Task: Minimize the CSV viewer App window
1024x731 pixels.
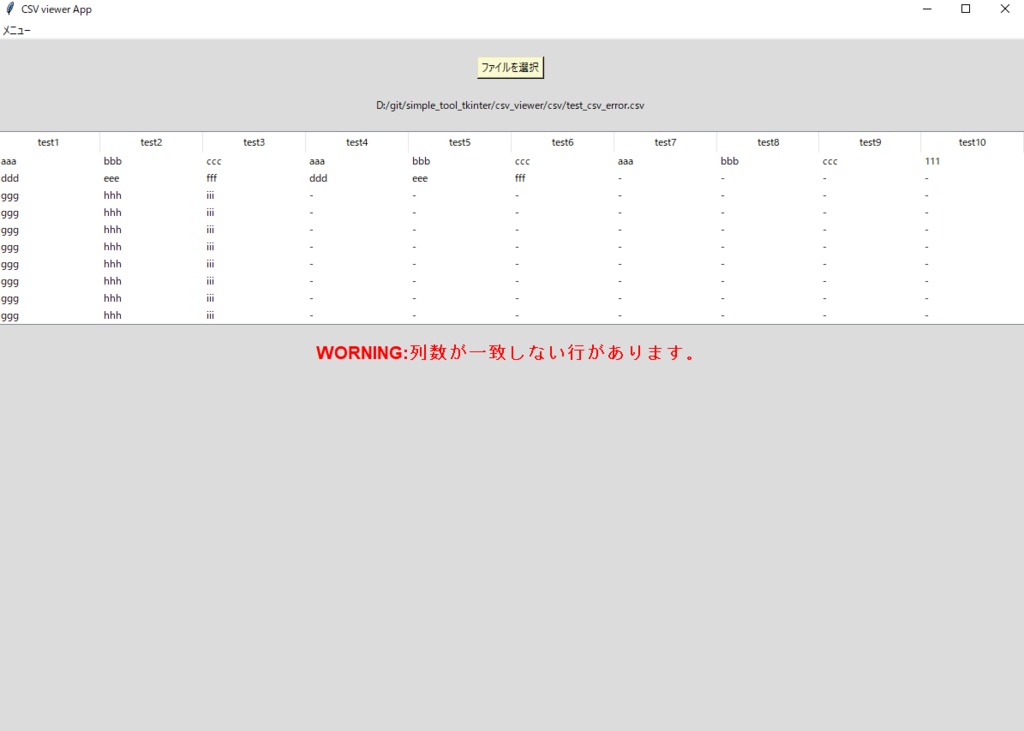Action: pos(926,9)
